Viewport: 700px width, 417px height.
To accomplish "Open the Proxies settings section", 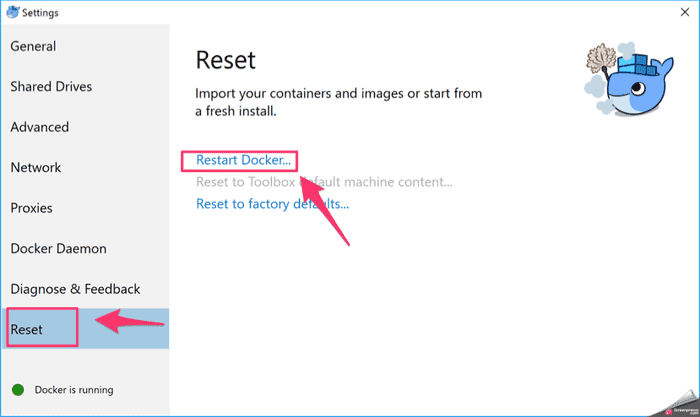I will (x=32, y=208).
